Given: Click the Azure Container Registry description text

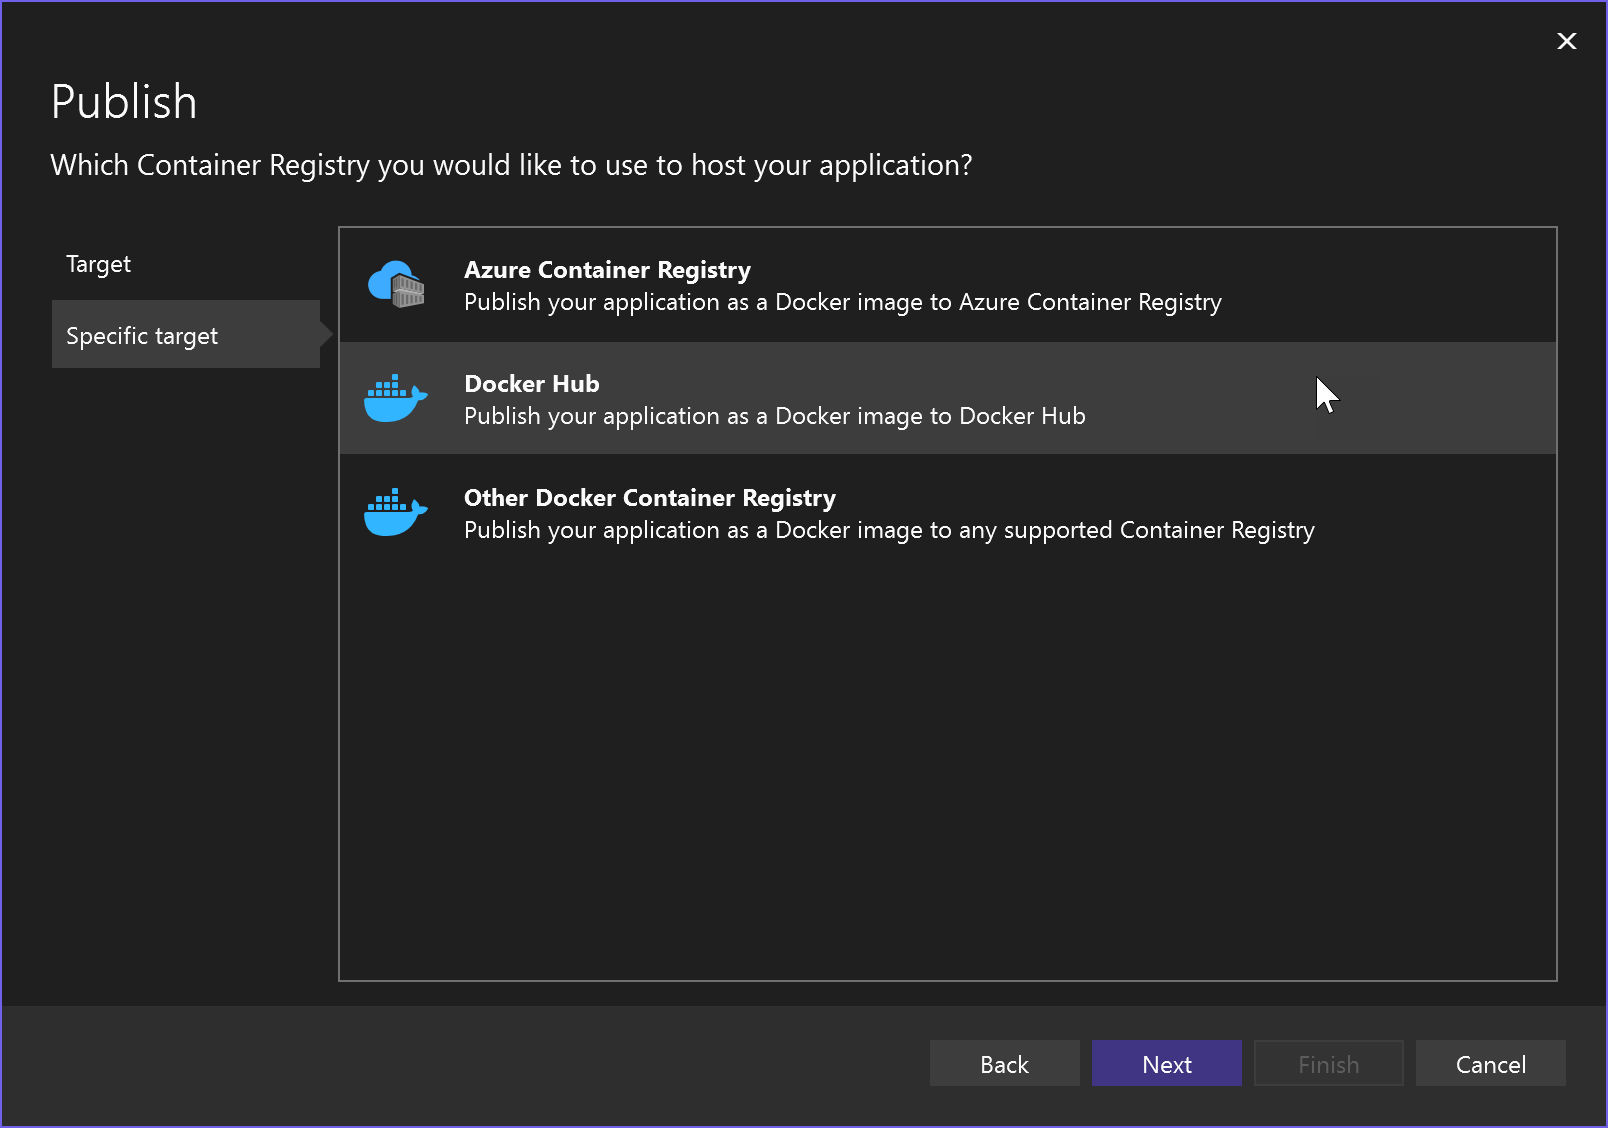Looking at the screenshot, I should click(x=841, y=301).
